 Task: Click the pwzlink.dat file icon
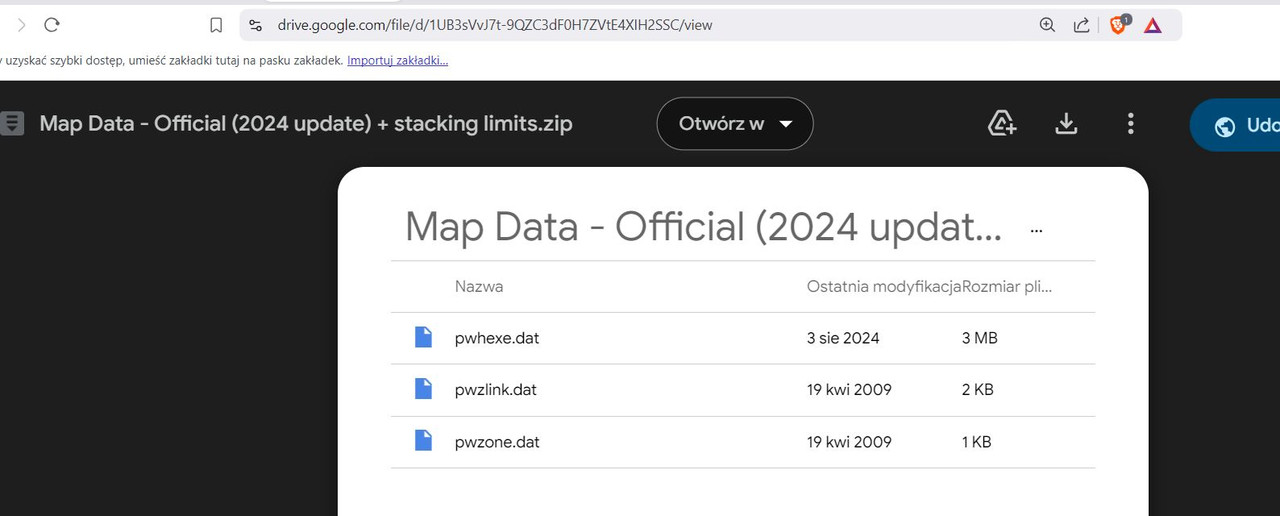click(x=423, y=390)
